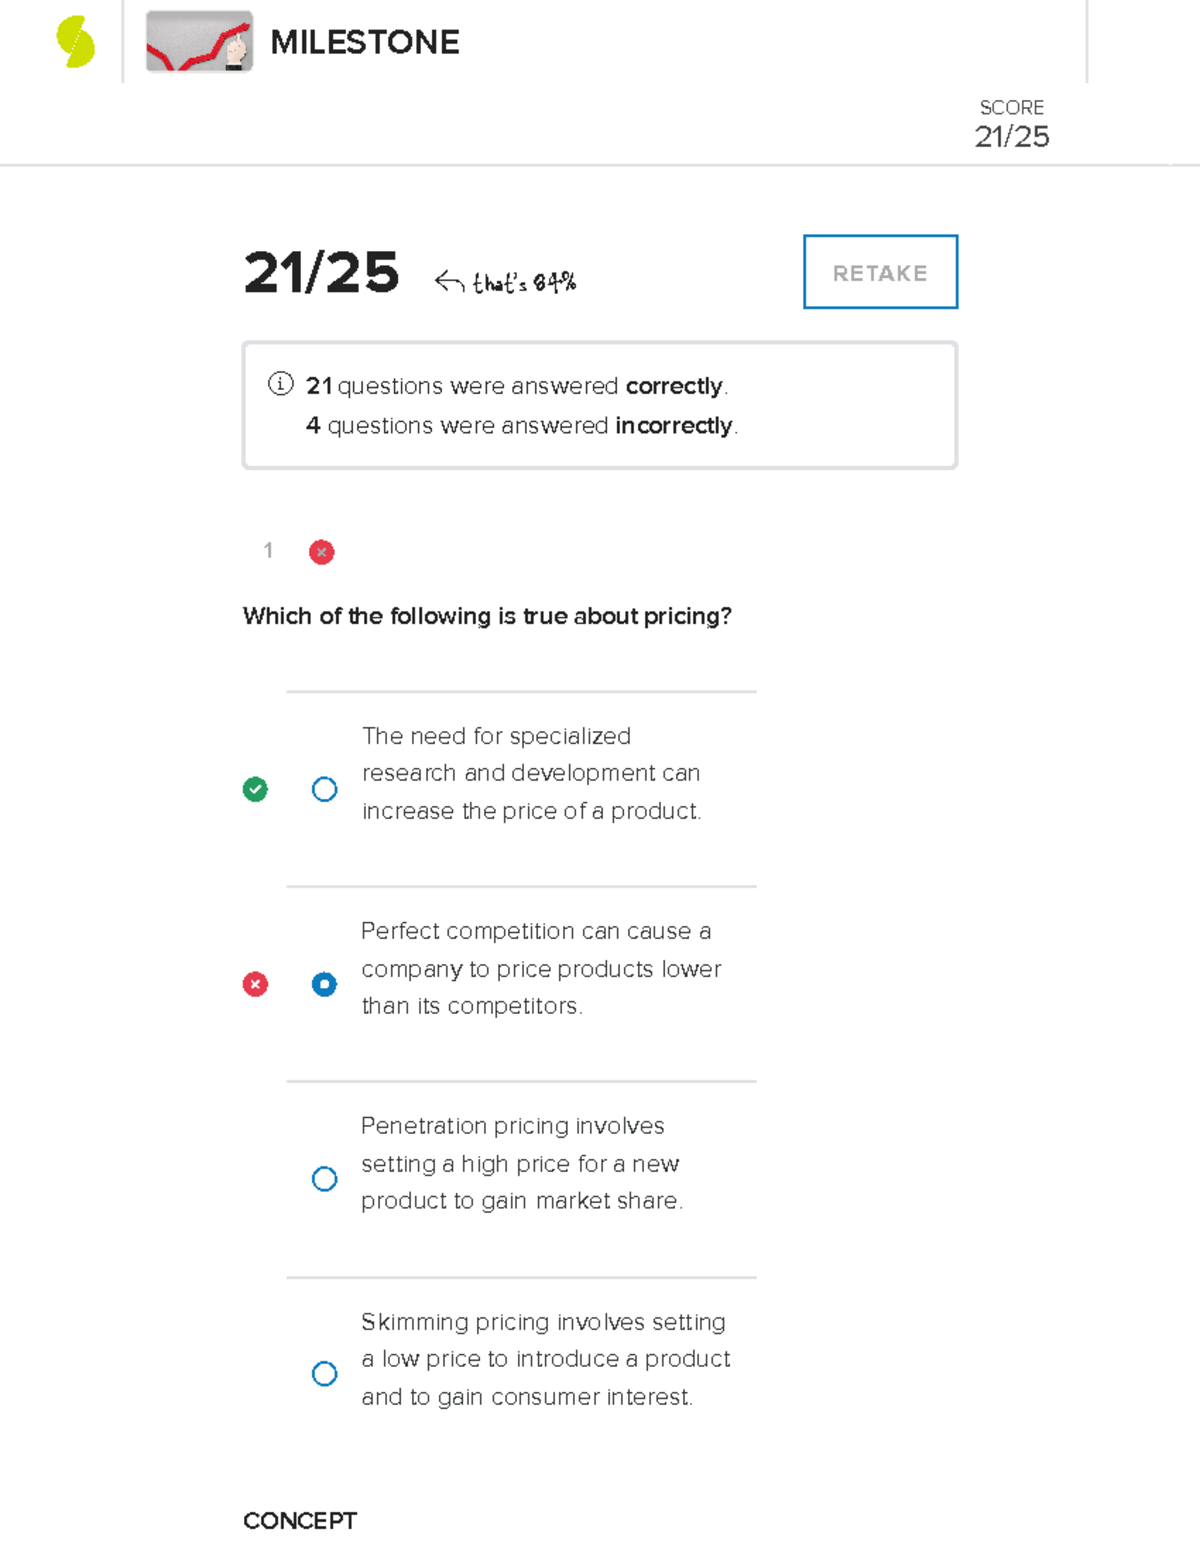Image resolution: width=1200 pixels, height=1553 pixels.
Task: Click the Penetration pricing answer text
Action: 521,1163
